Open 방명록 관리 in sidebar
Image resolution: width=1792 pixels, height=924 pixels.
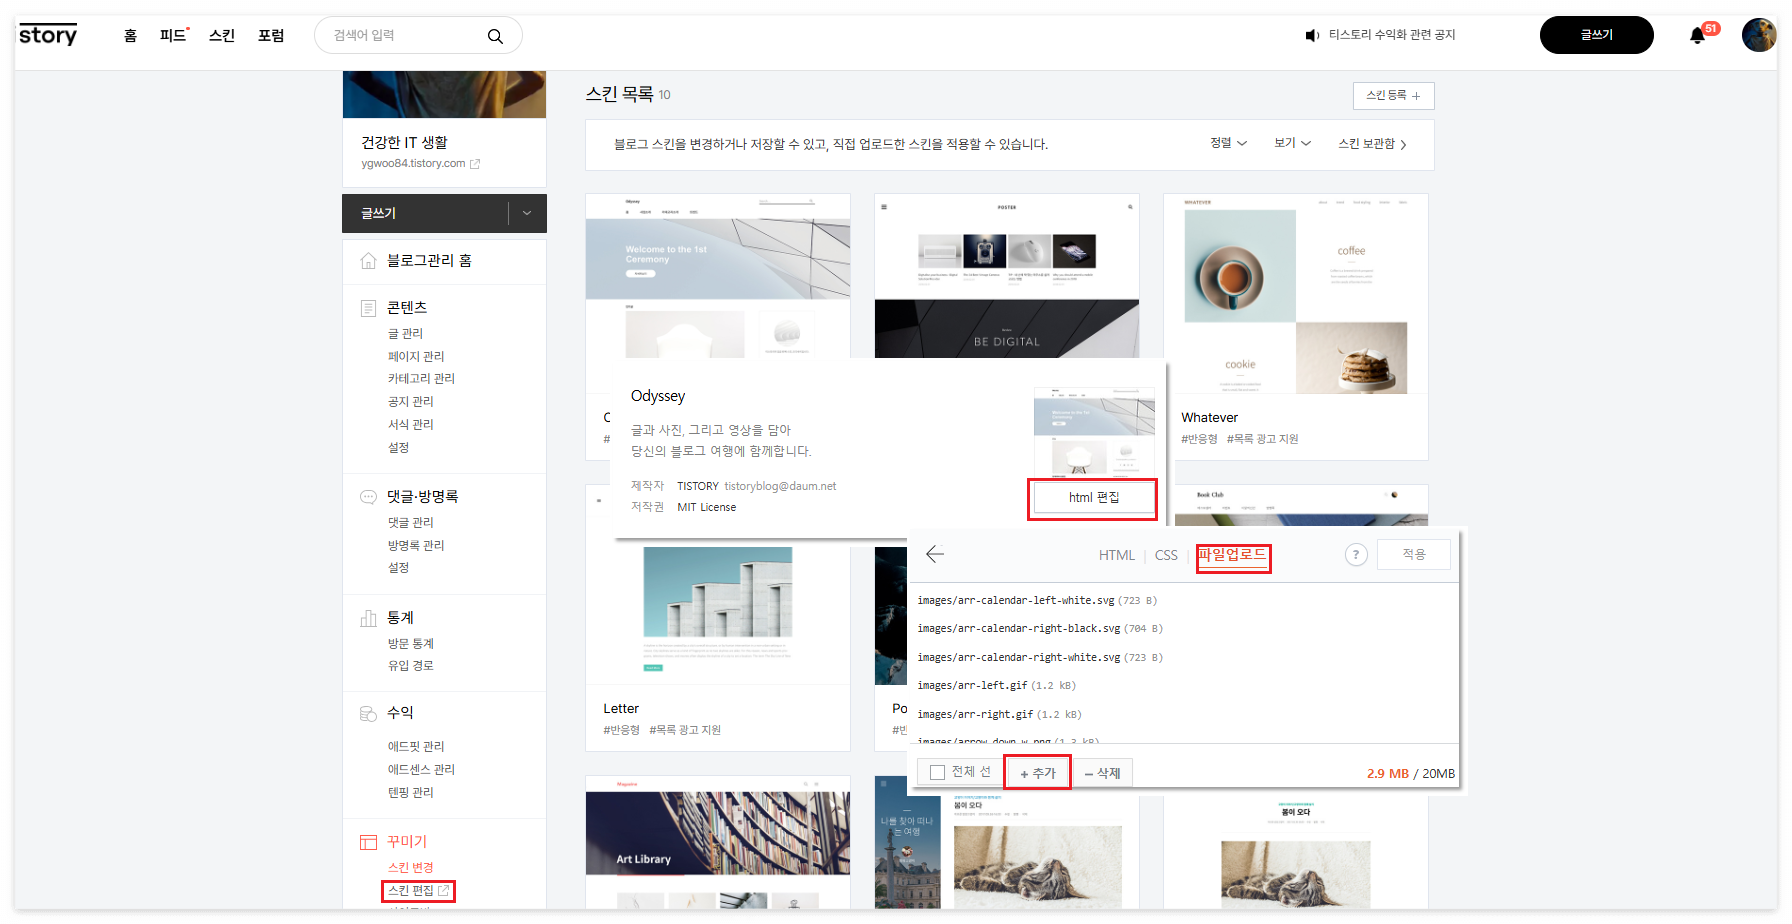click(416, 546)
